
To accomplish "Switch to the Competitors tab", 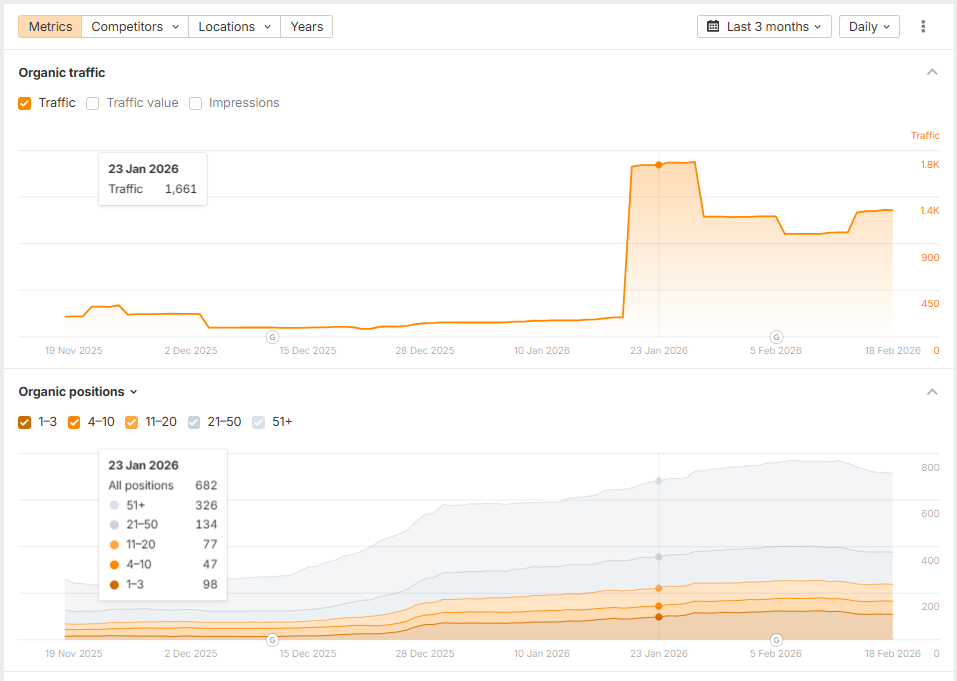I will point(134,27).
